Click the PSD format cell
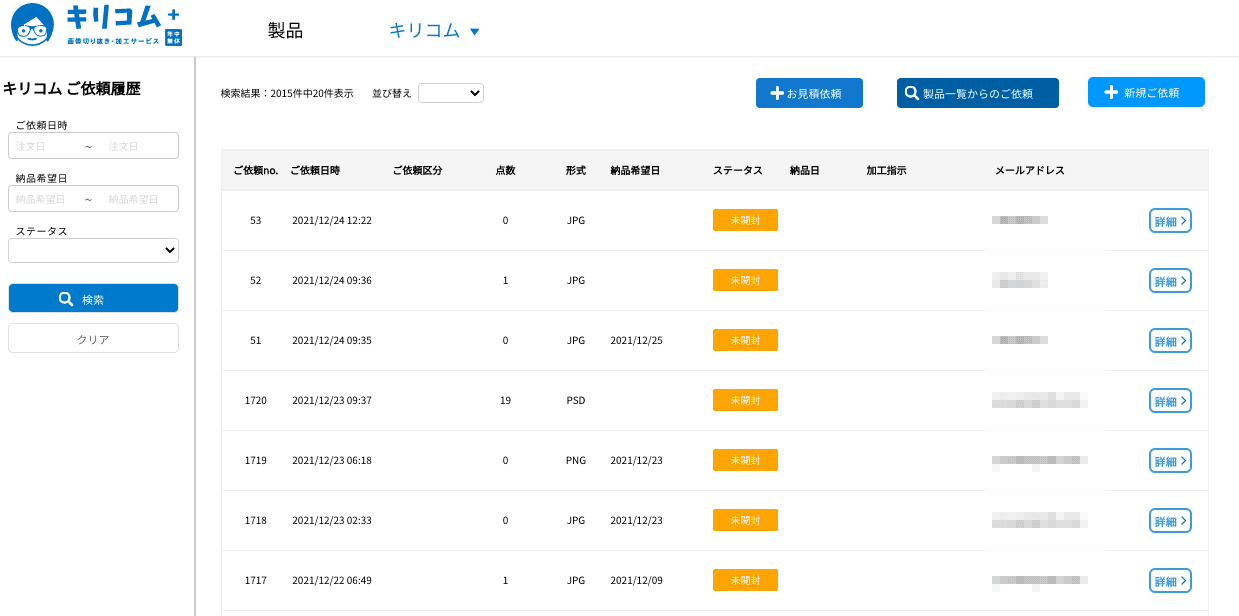Viewport: 1239px width, 616px height. 576,400
